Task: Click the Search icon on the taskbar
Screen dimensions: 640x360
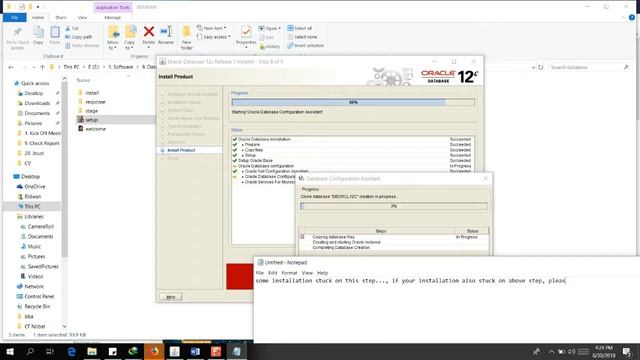Action: pos(30,351)
